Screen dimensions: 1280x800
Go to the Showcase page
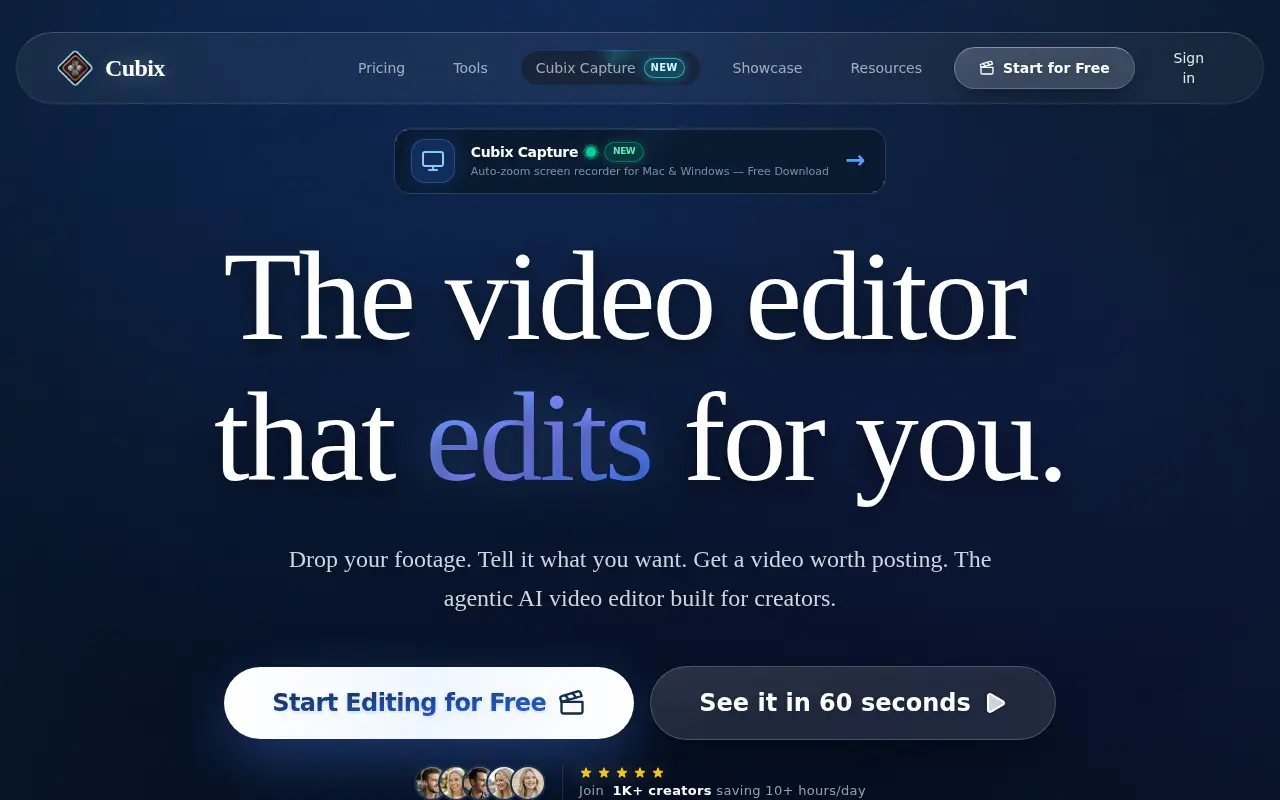[767, 68]
